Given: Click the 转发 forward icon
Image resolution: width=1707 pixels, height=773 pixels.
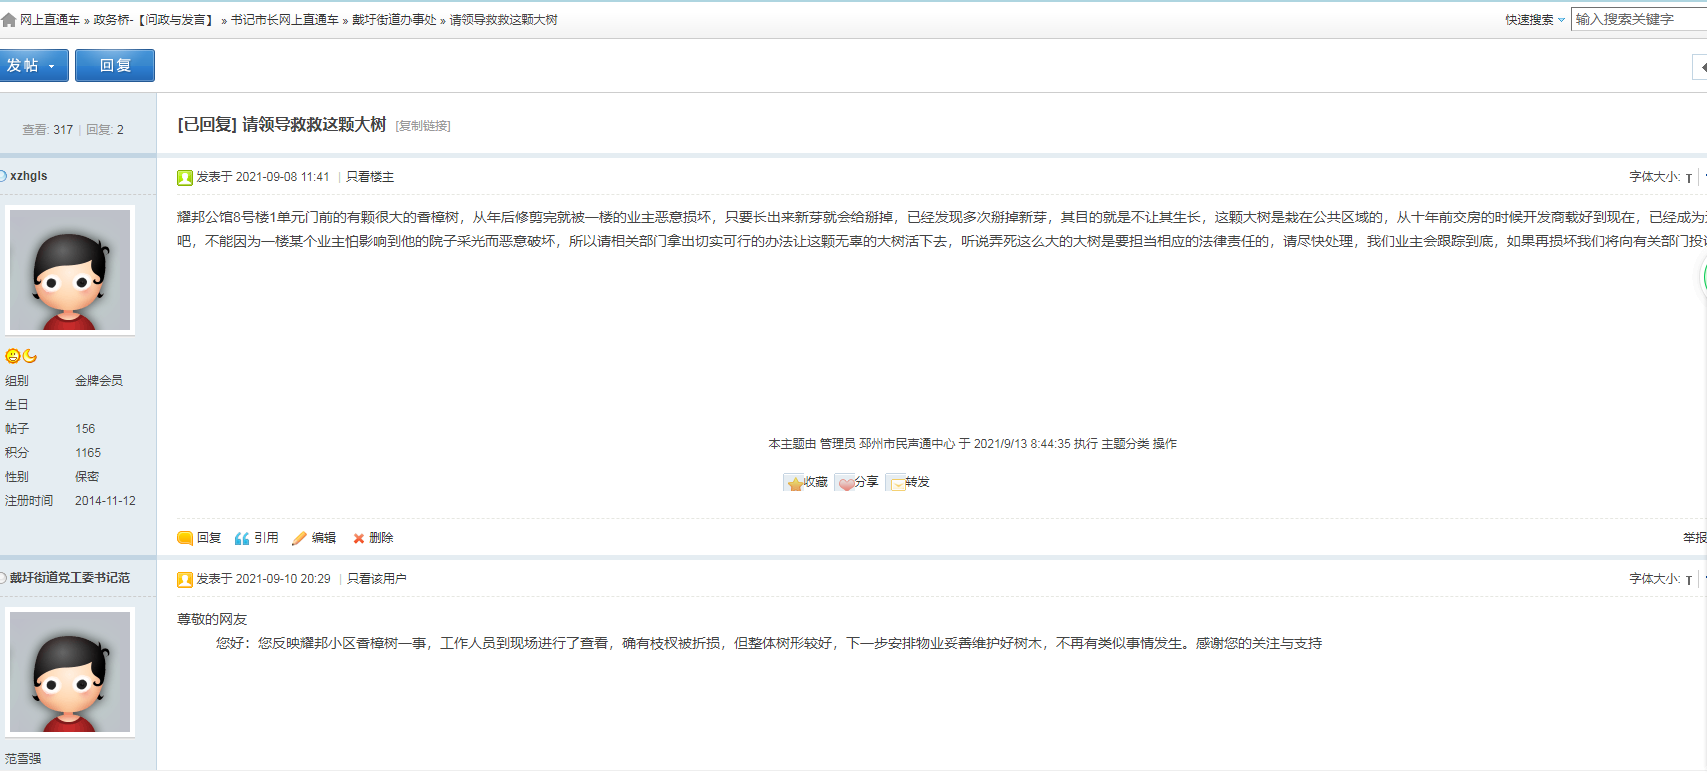Looking at the screenshot, I should pyautogui.click(x=897, y=483).
